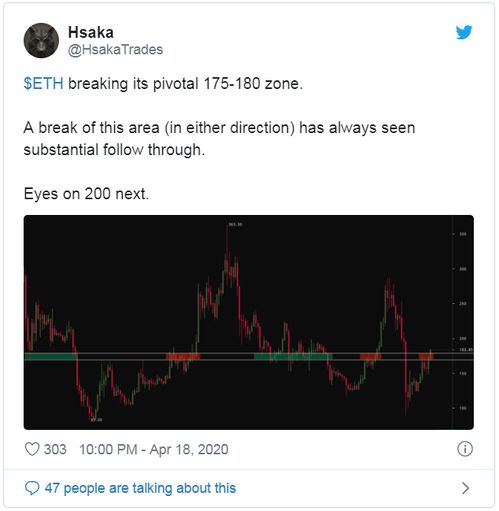The image size is (499, 511).
Task: Like the tweet with heart icon
Action: pyautogui.click(x=32, y=449)
